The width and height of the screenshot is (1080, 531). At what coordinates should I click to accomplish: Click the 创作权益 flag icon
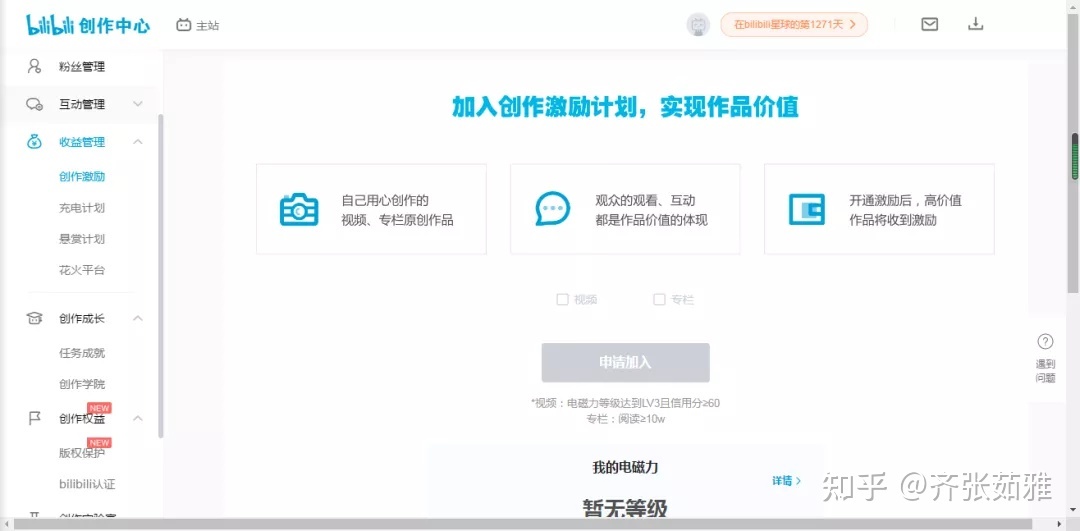pyautogui.click(x=35, y=418)
